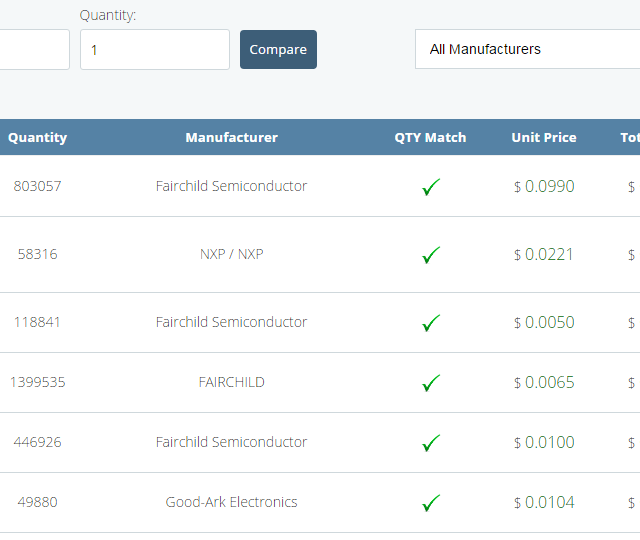The image size is (640, 540).
Task: Select unit price $ 0.0221
Action: click(543, 255)
